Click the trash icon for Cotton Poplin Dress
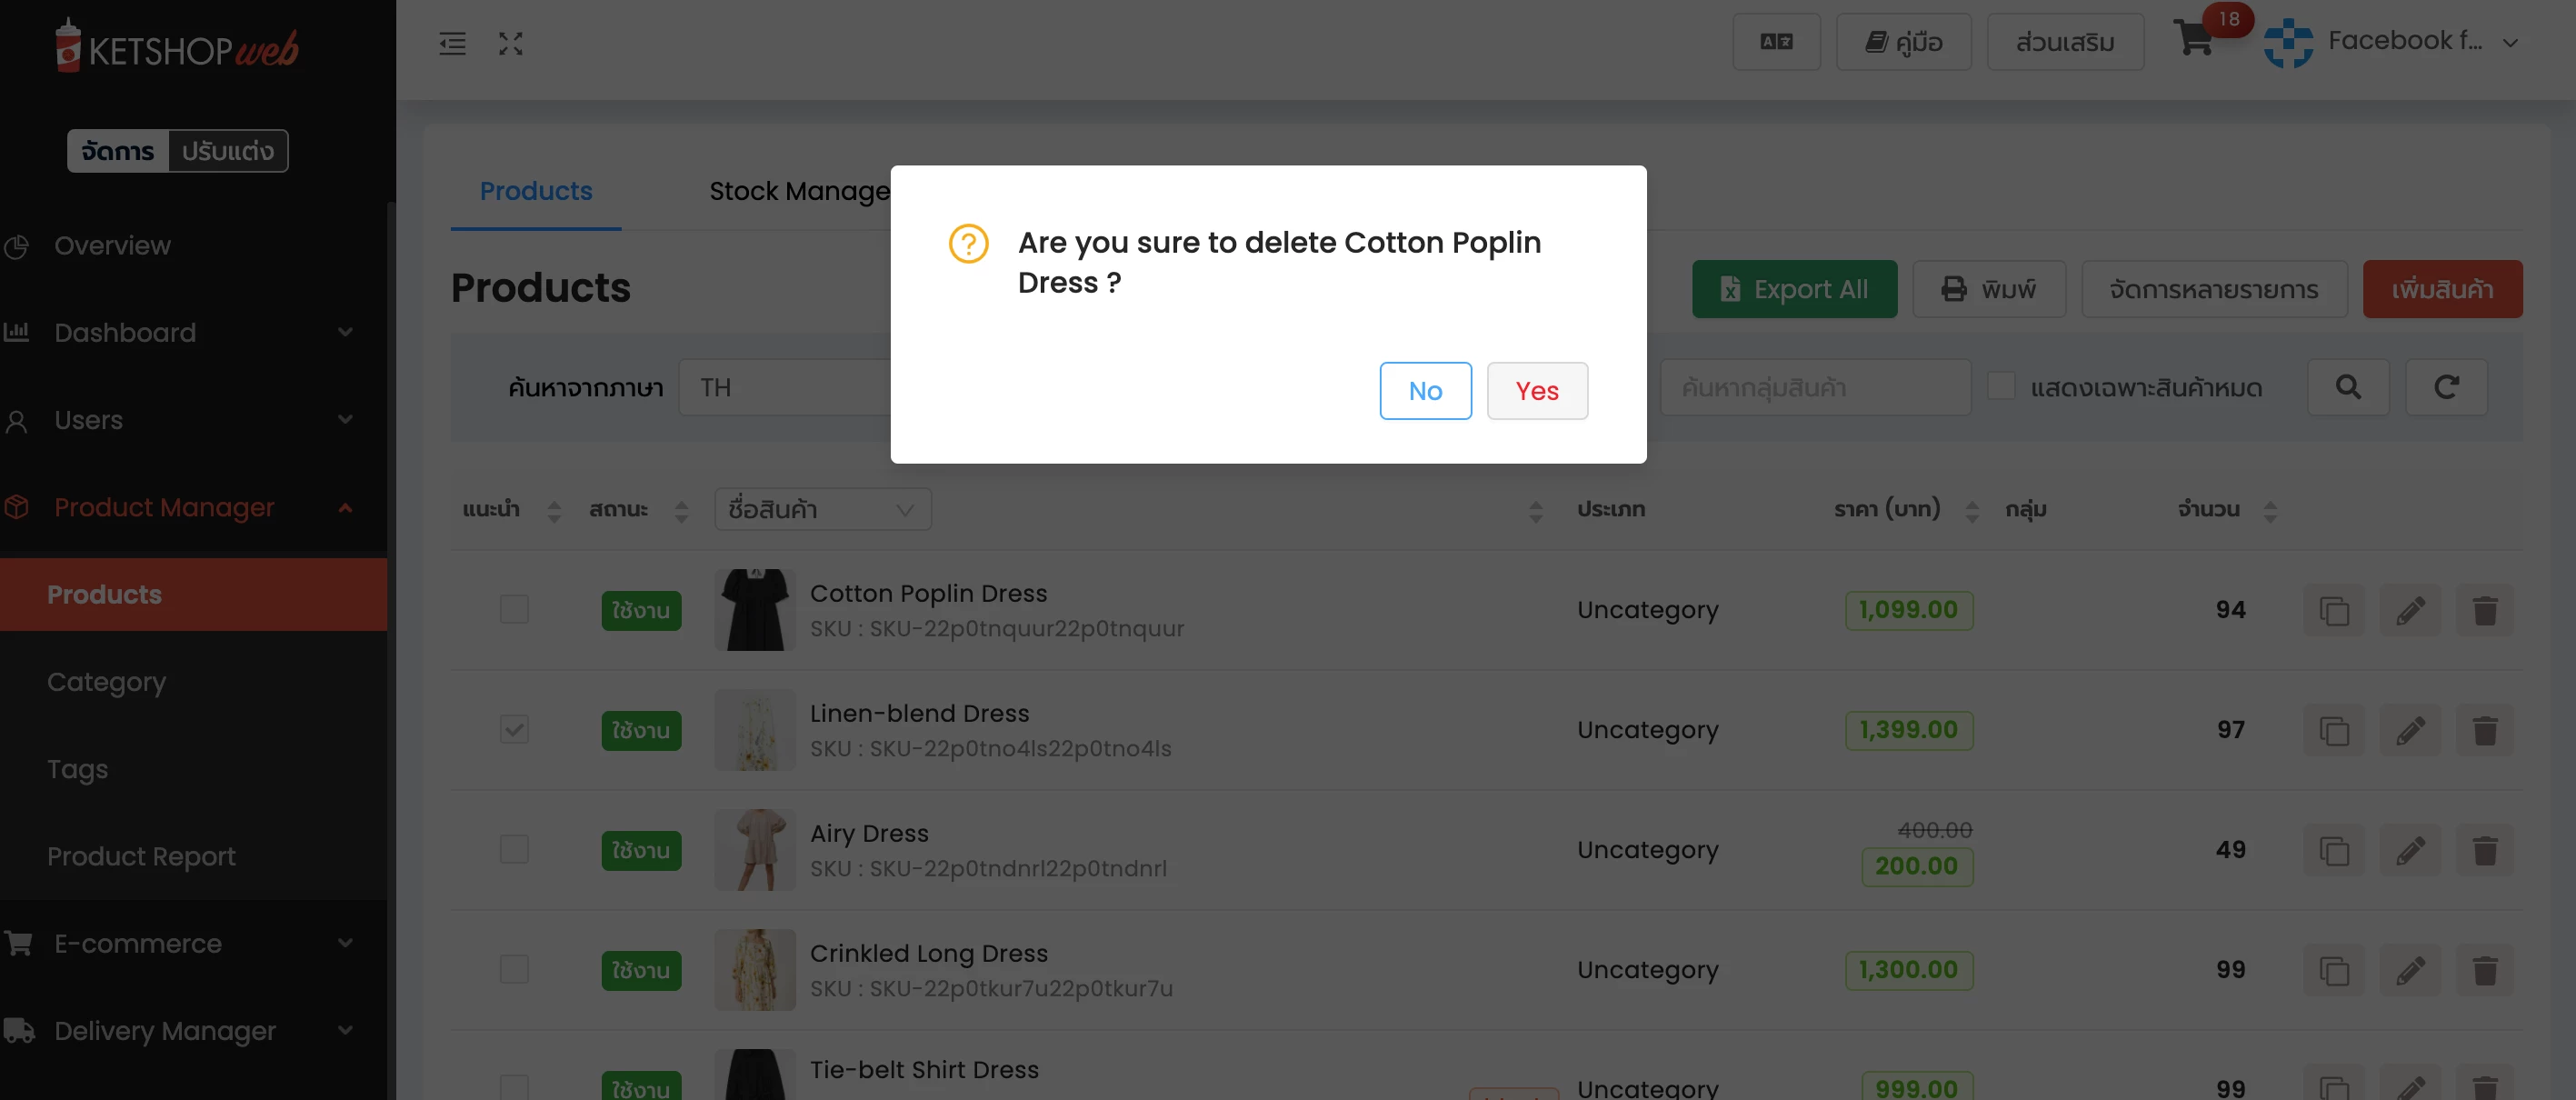The height and width of the screenshot is (1100, 2576). pyautogui.click(x=2484, y=610)
